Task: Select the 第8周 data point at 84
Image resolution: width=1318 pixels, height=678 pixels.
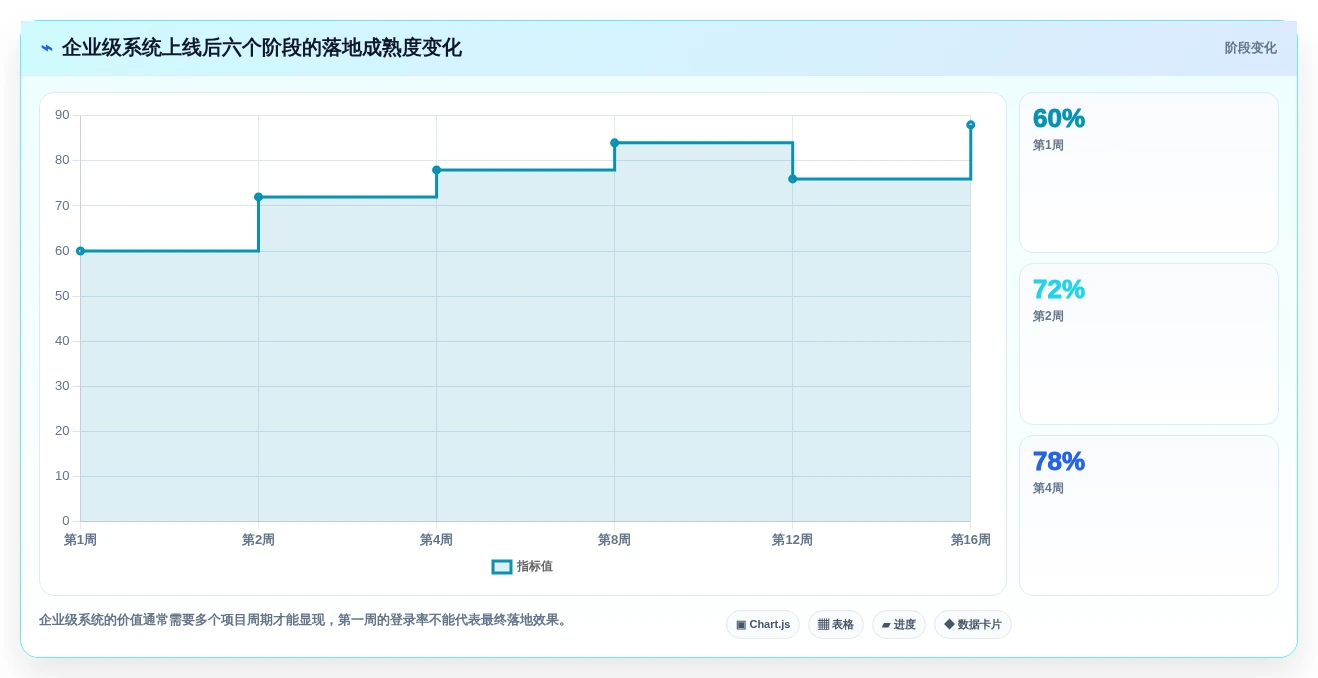Action: (x=614, y=143)
